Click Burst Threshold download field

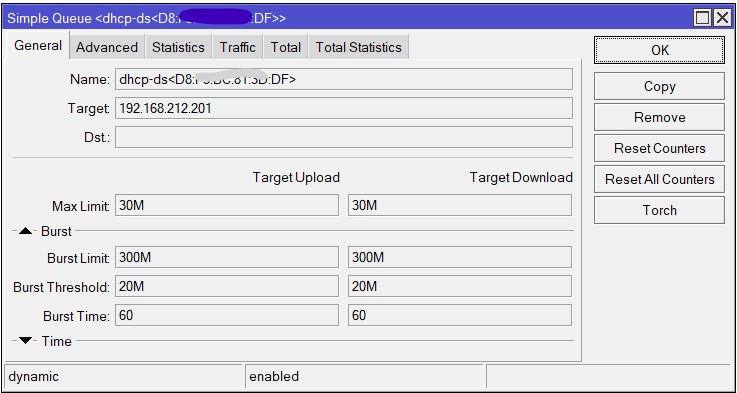click(x=460, y=286)
